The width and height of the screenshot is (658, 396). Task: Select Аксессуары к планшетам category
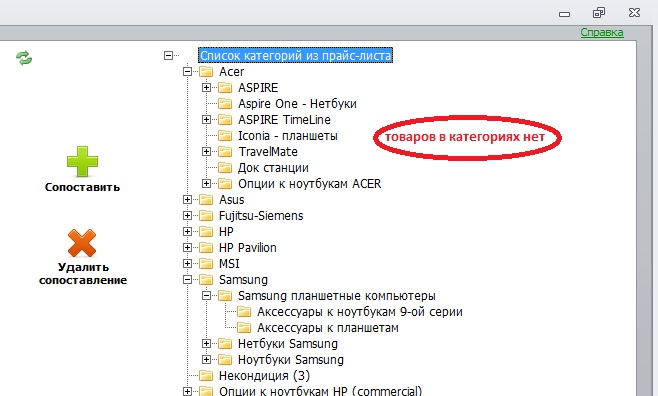(x=328, y=328)
